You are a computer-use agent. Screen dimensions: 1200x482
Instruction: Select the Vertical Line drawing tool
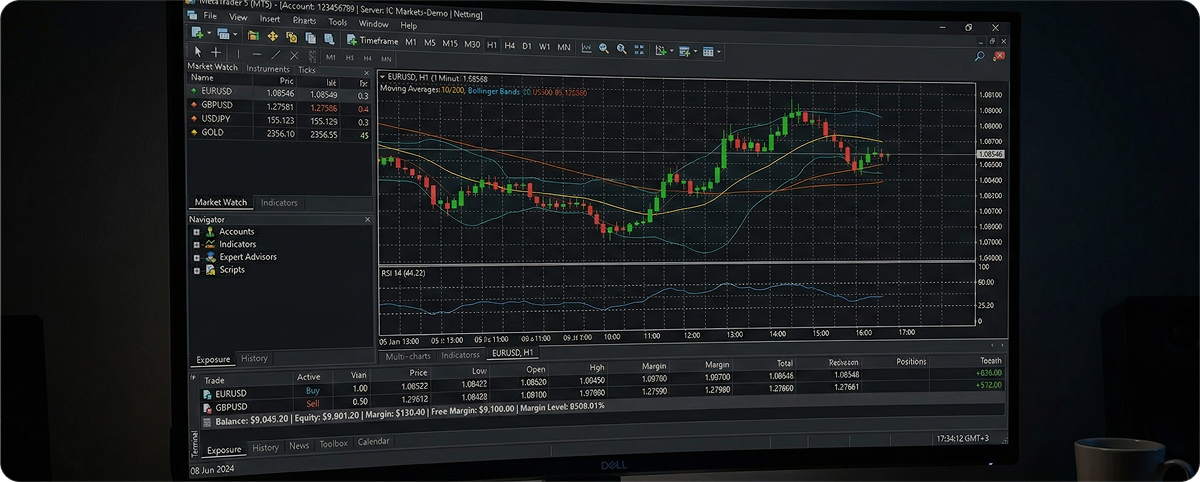click(238, 53)
